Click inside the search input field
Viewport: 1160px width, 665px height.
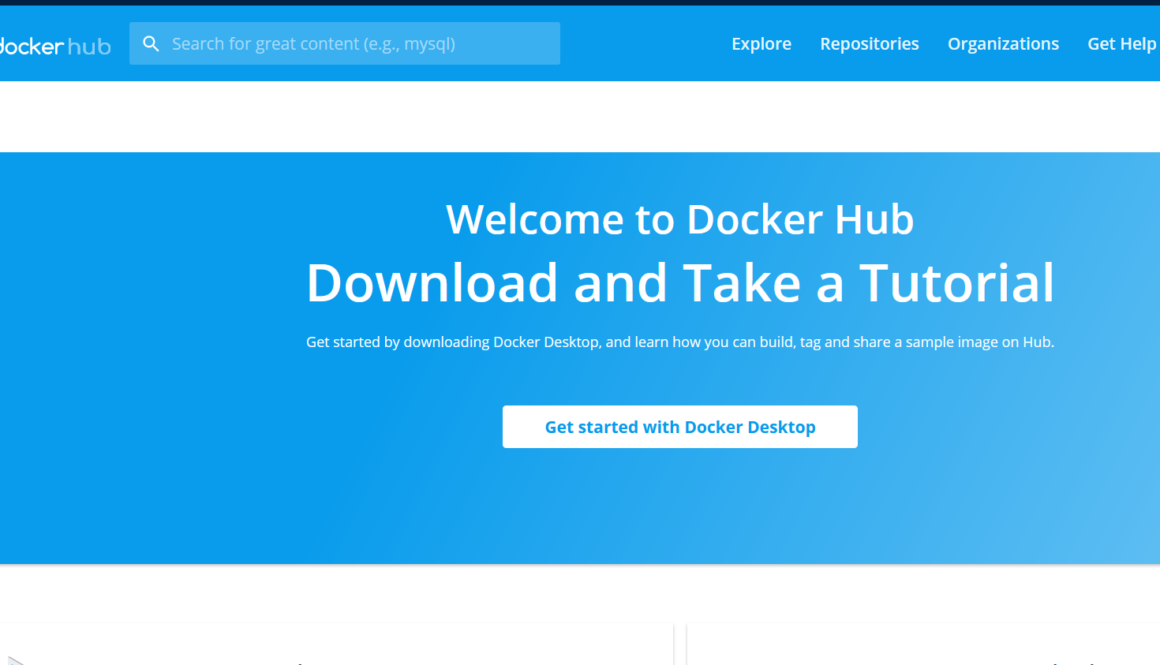[344, 43]
